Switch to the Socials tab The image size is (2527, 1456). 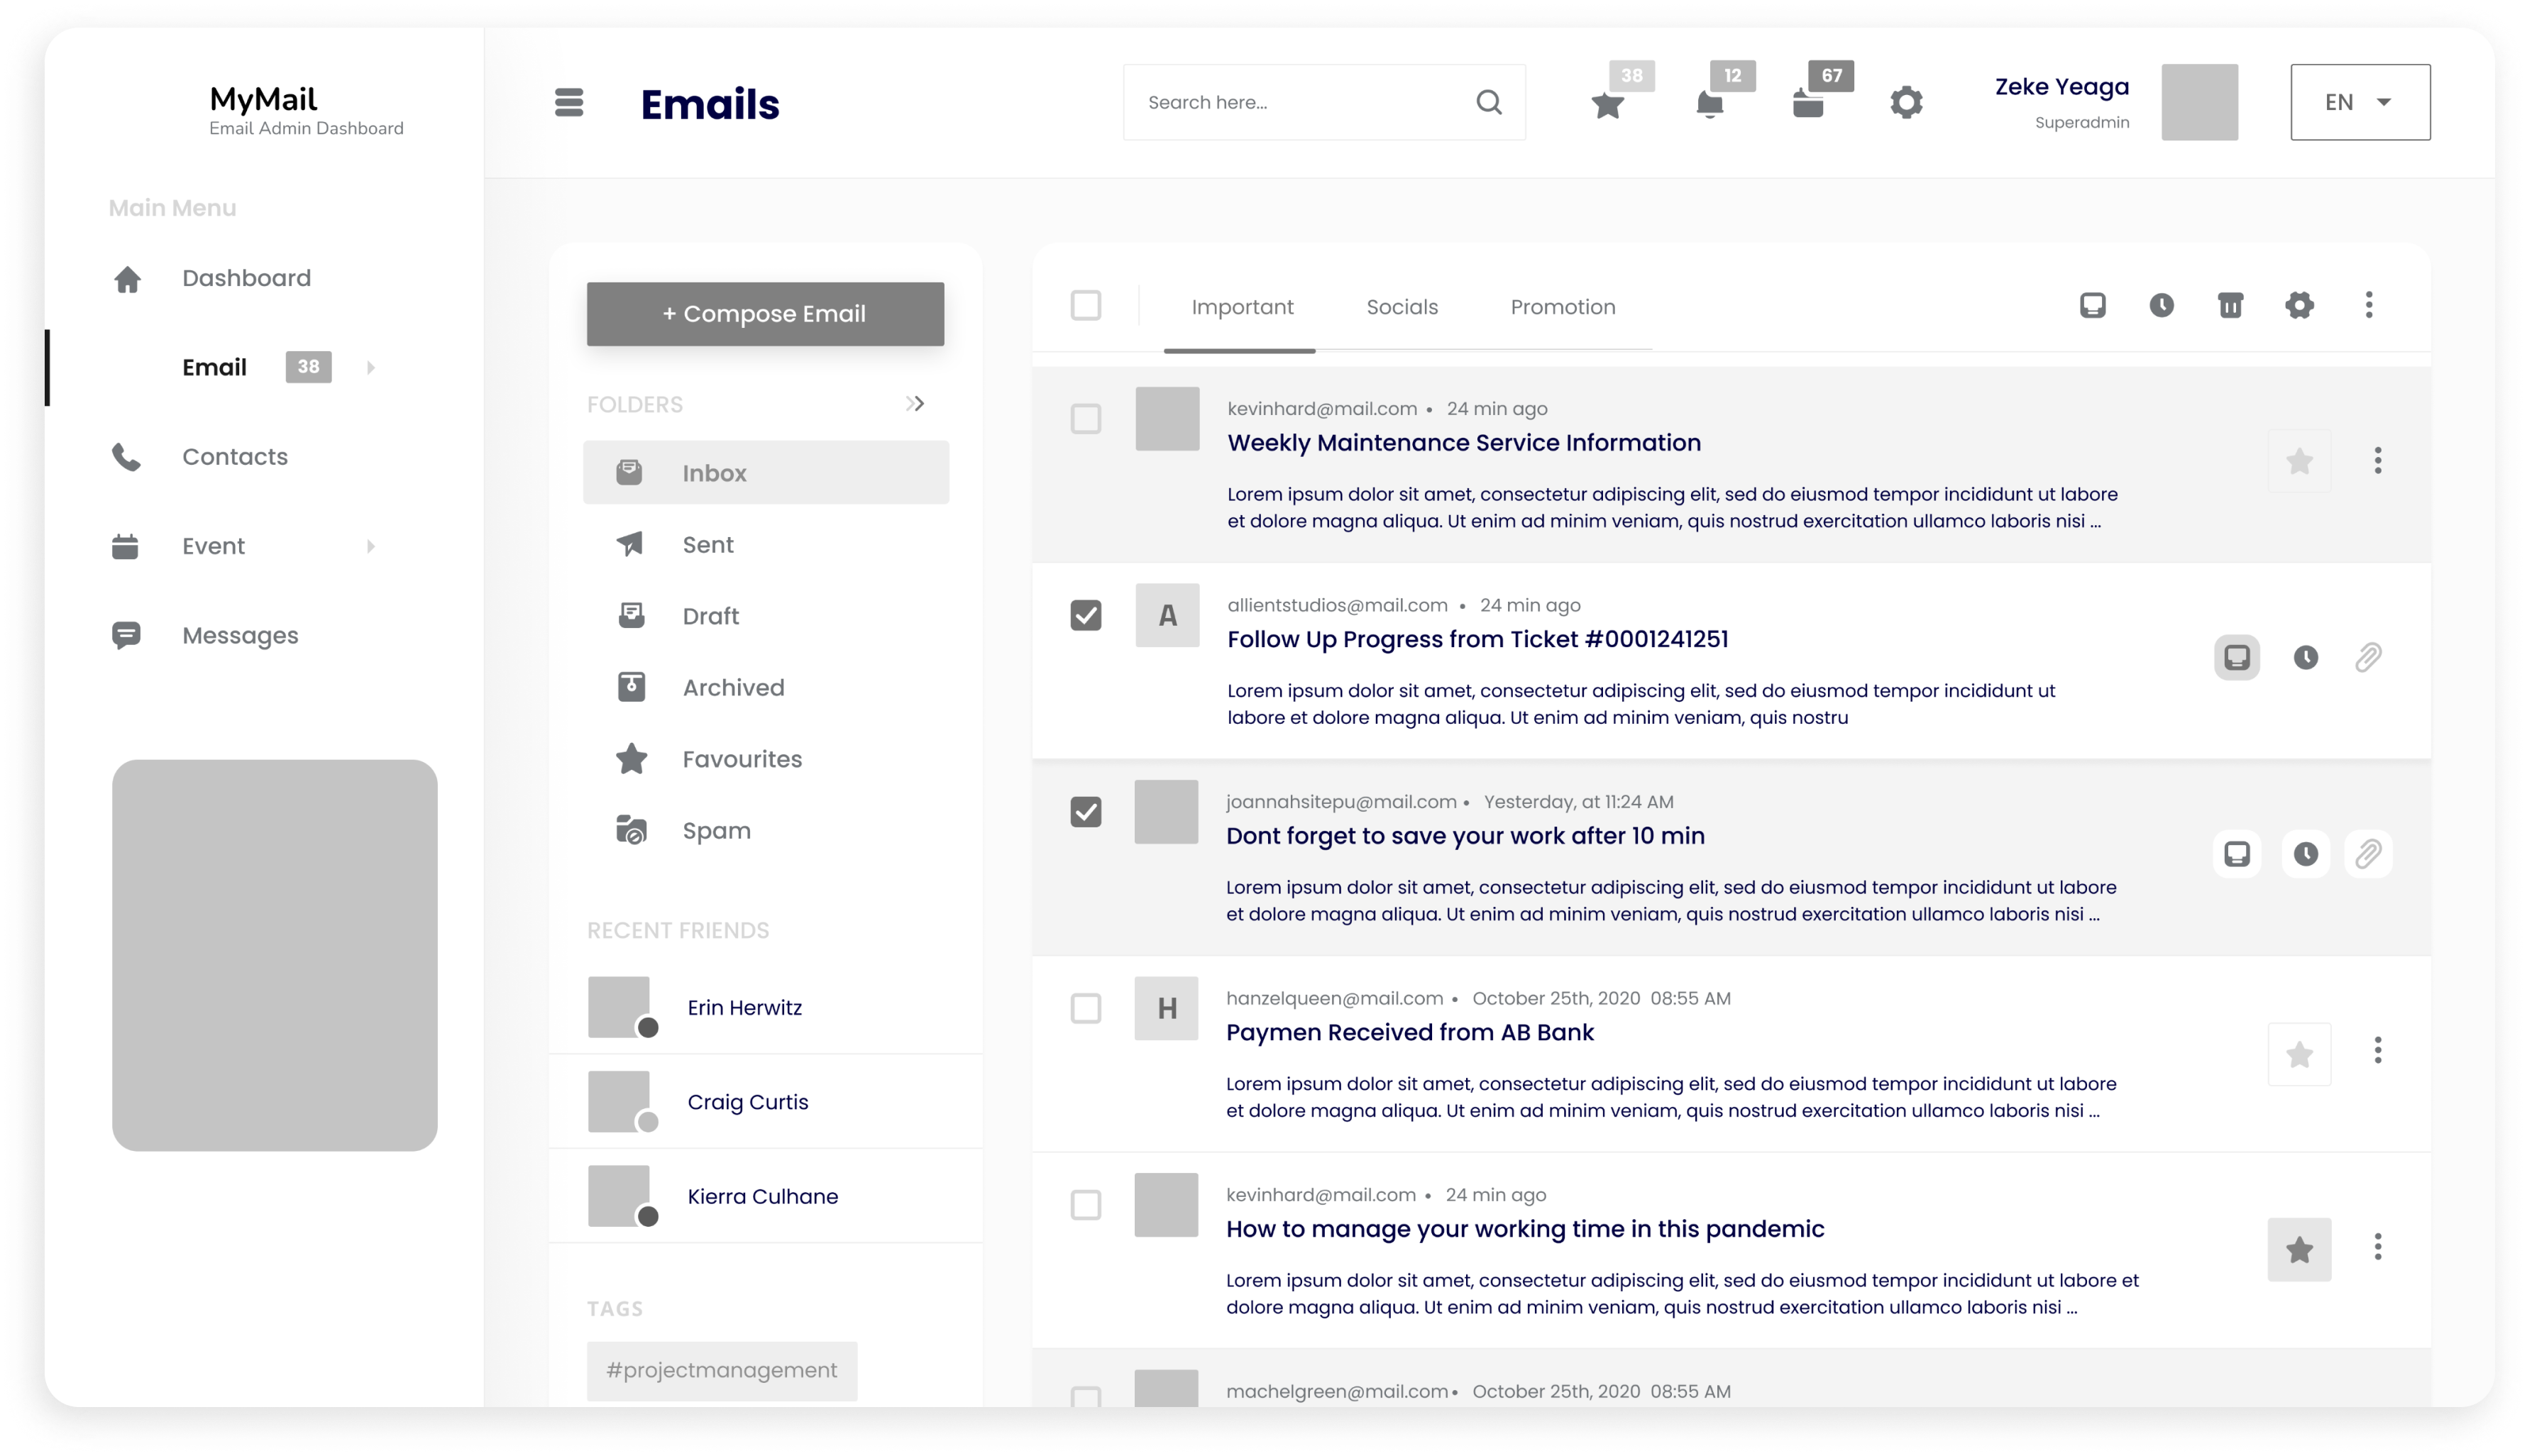point(1402,307)
